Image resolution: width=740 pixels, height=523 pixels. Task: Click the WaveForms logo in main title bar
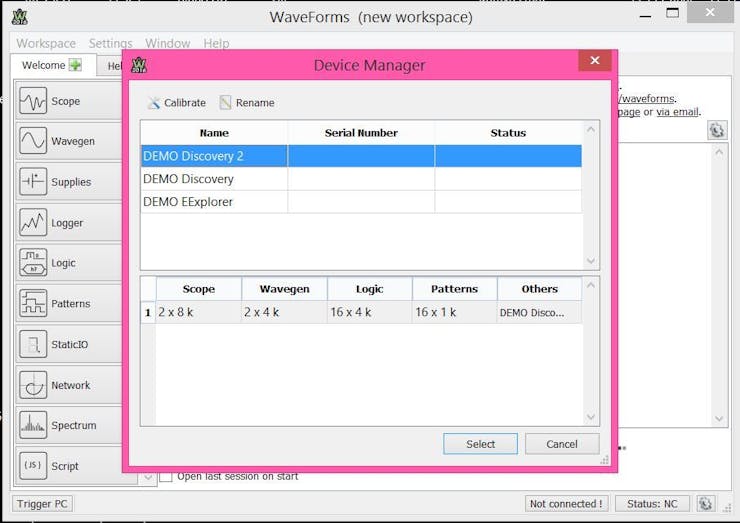(19, 17)
